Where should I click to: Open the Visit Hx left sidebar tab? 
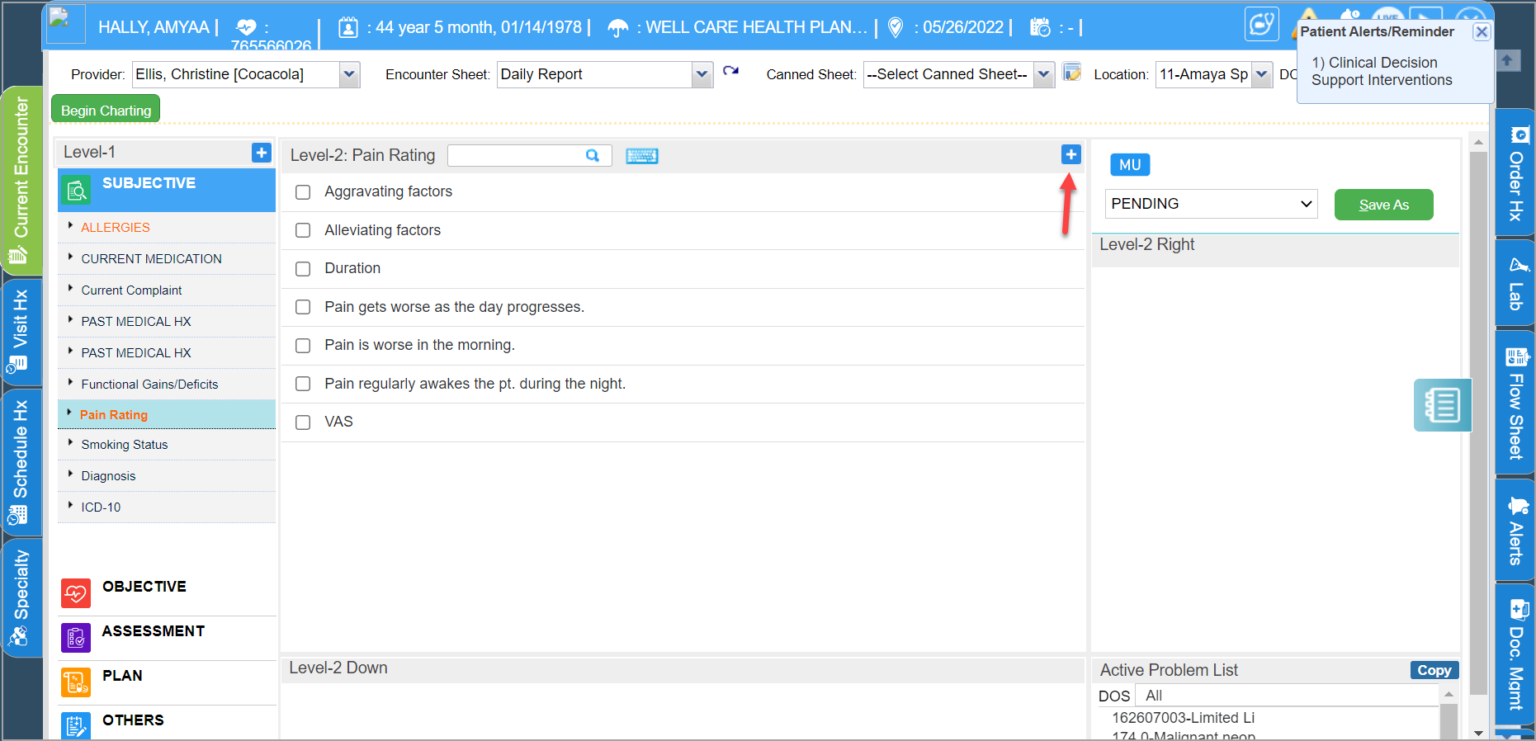tap(22, 330)
